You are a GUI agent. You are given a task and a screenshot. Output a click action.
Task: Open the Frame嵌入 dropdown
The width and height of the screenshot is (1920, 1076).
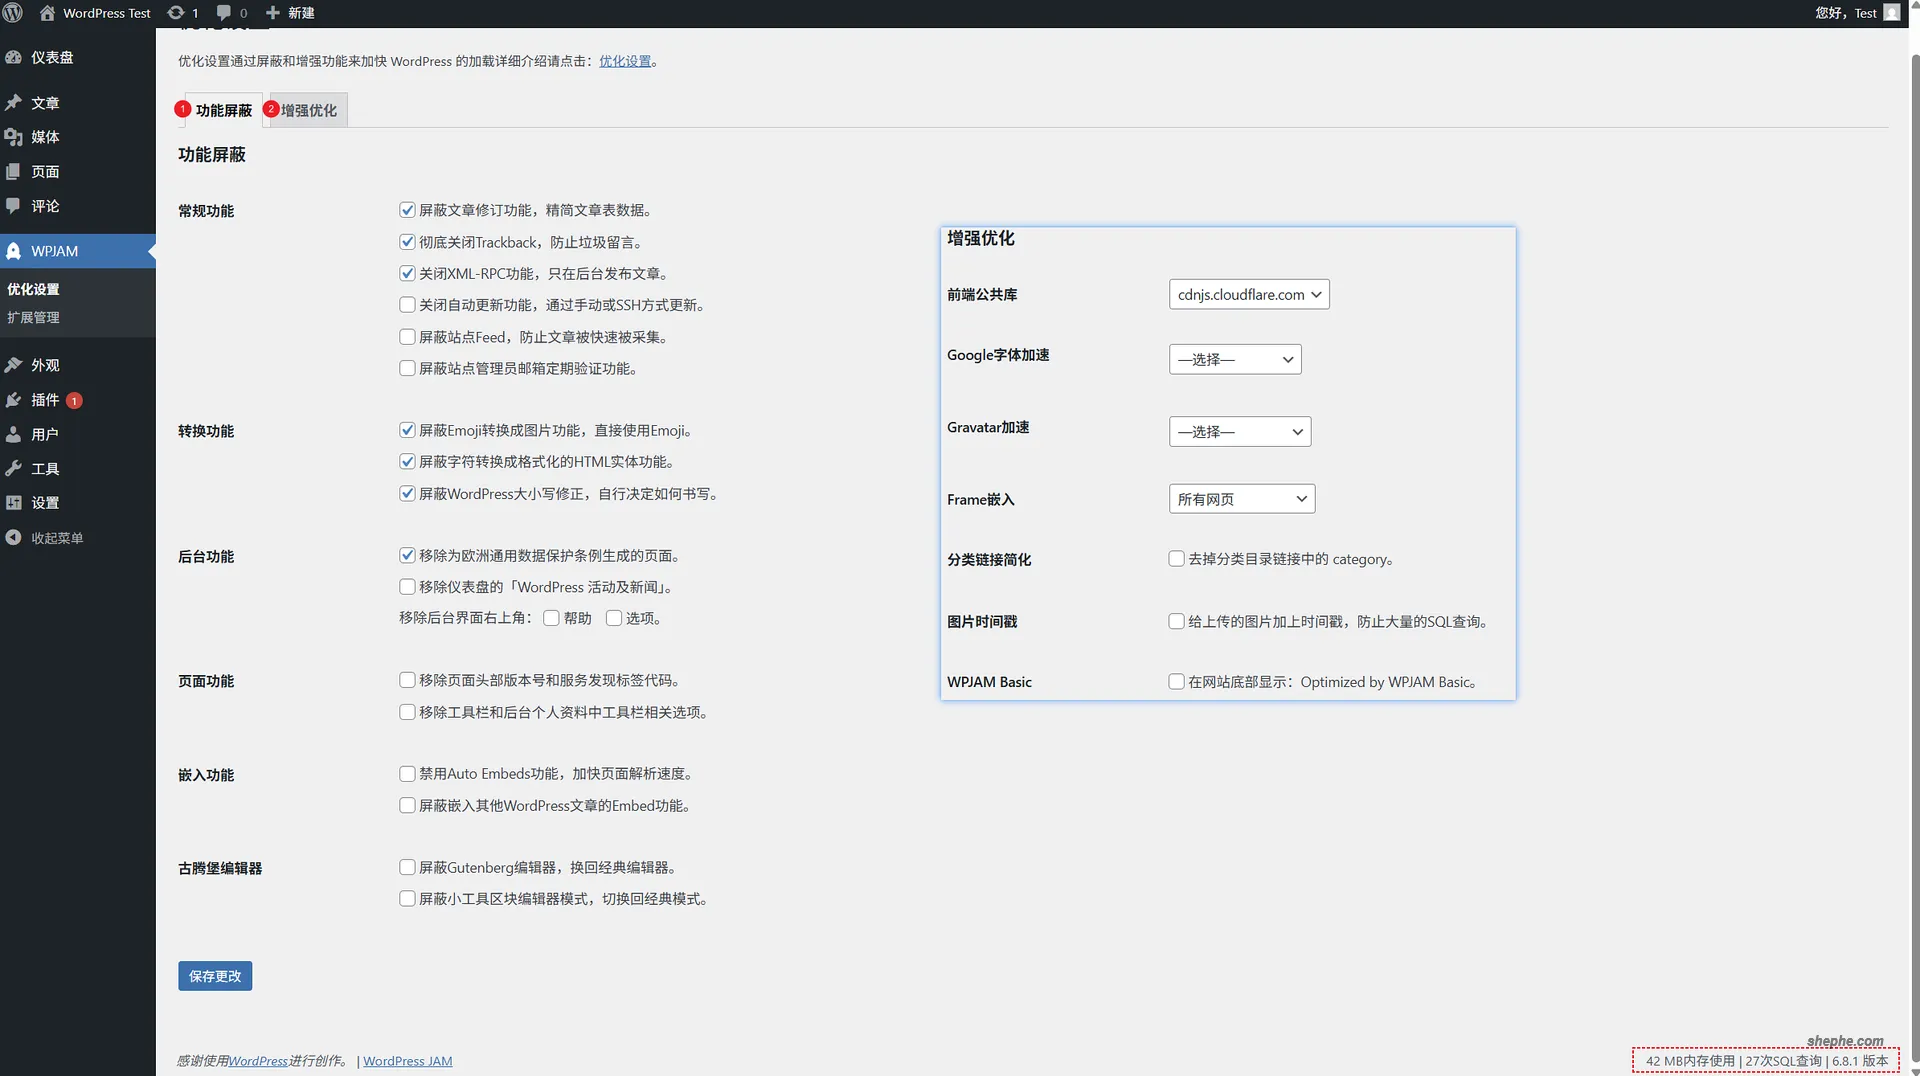(1242, 498)
